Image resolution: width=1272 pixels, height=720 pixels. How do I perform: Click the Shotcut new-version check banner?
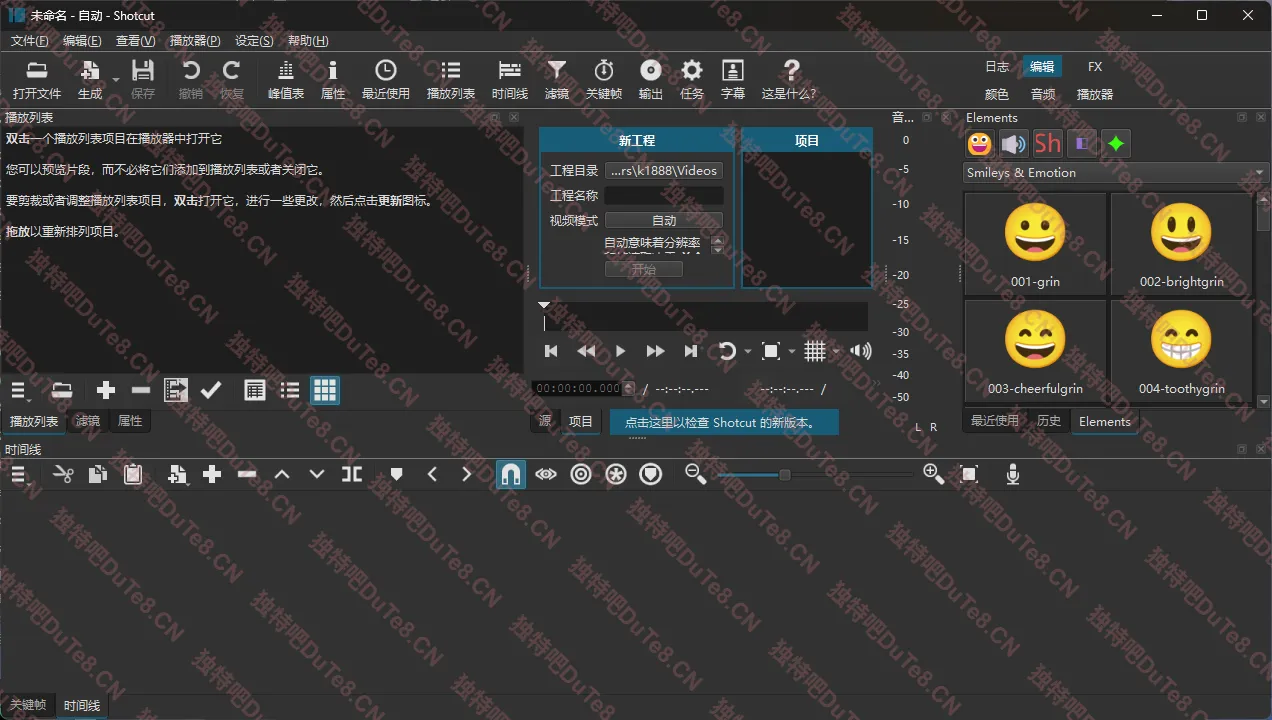[x=724, y=422]
